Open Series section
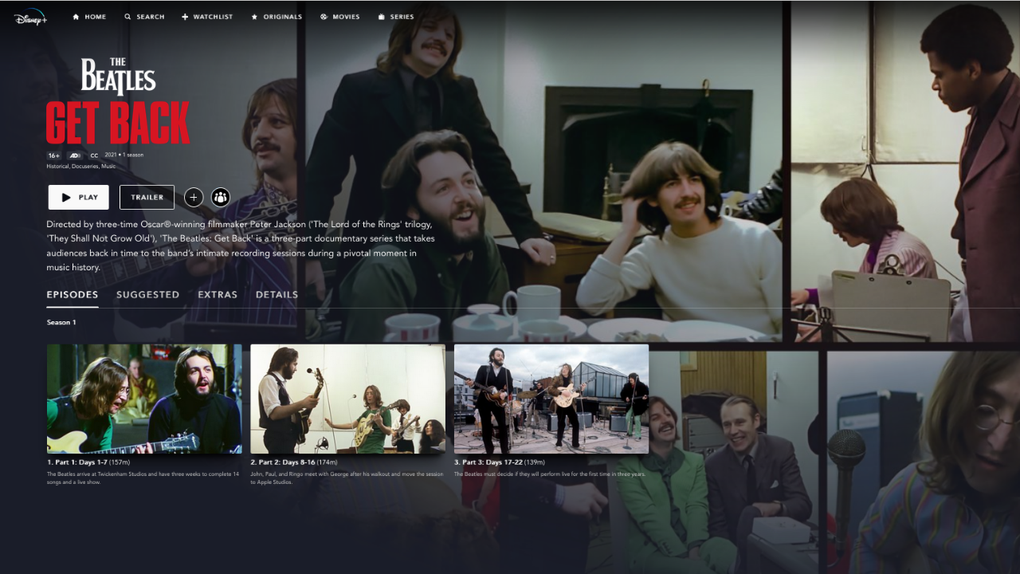 click(396, 17)
